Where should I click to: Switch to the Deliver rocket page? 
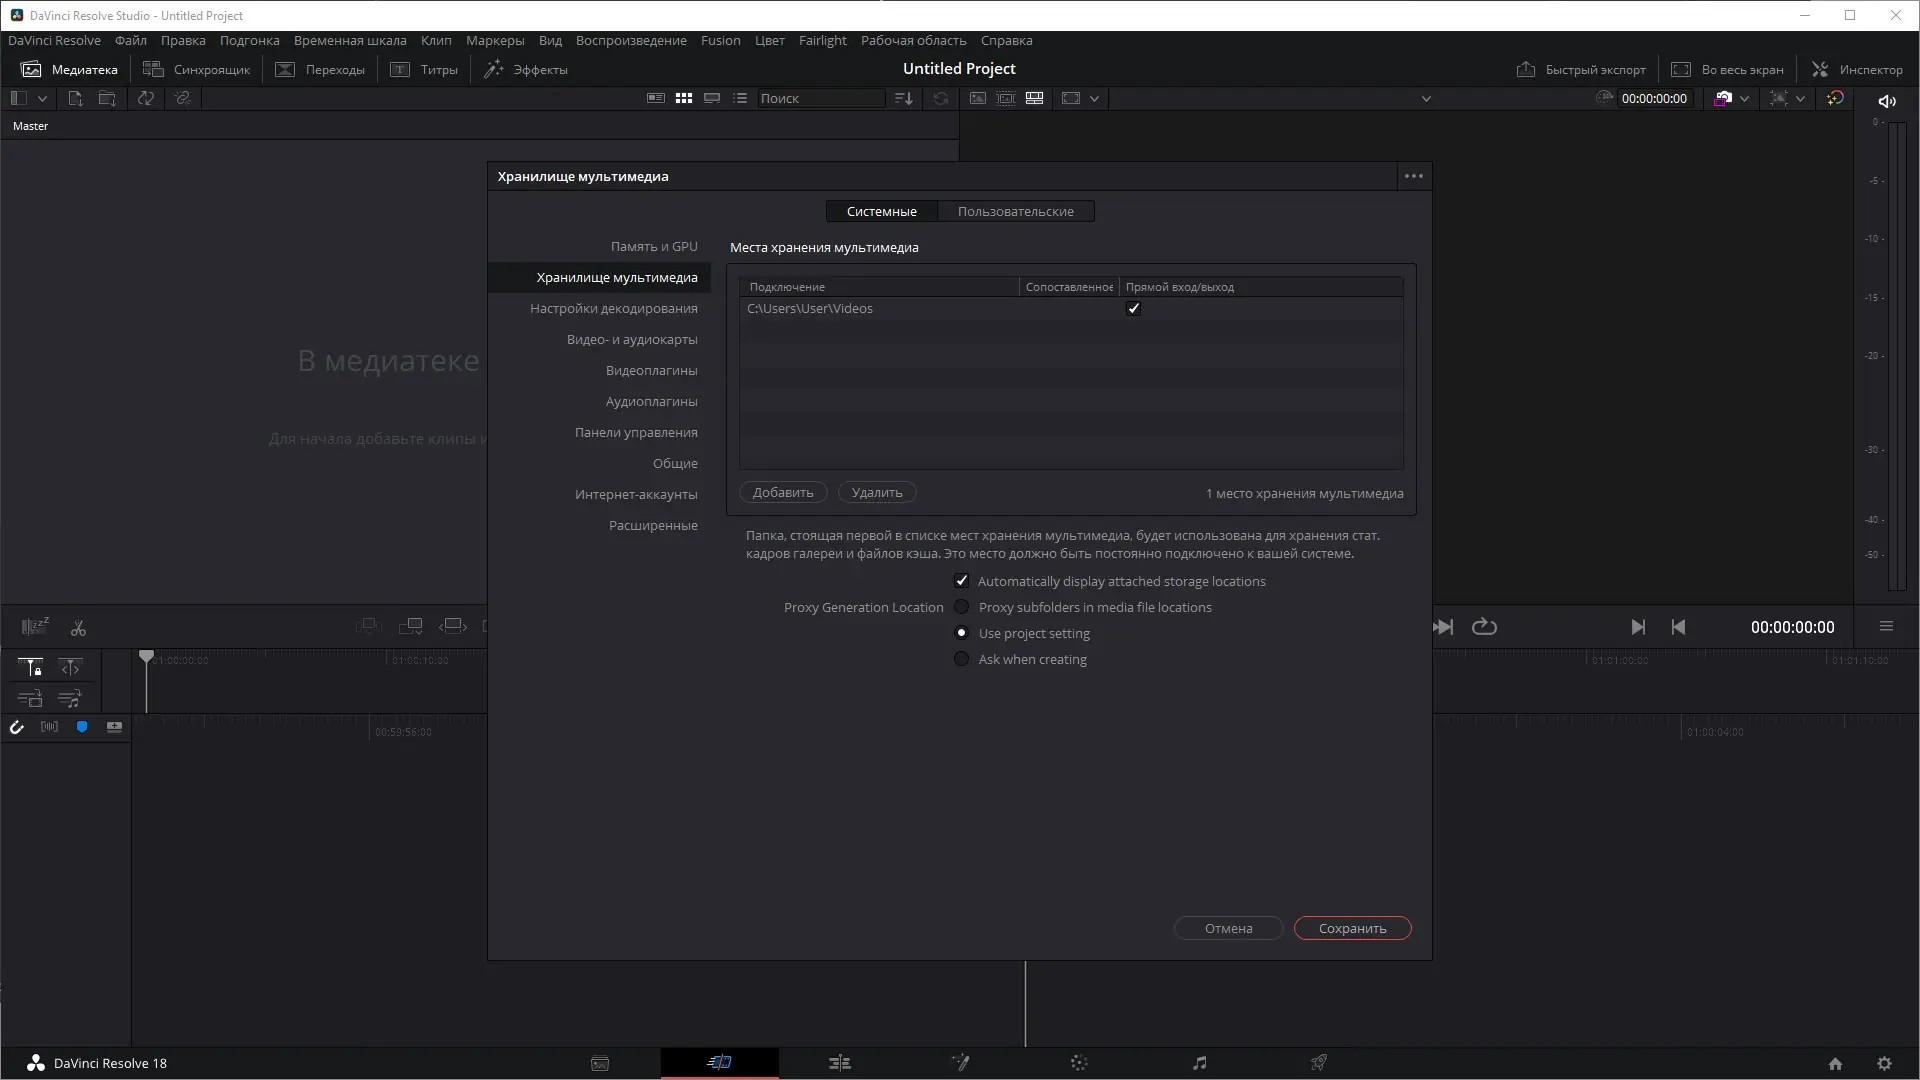click(x=1319, y=1063)
